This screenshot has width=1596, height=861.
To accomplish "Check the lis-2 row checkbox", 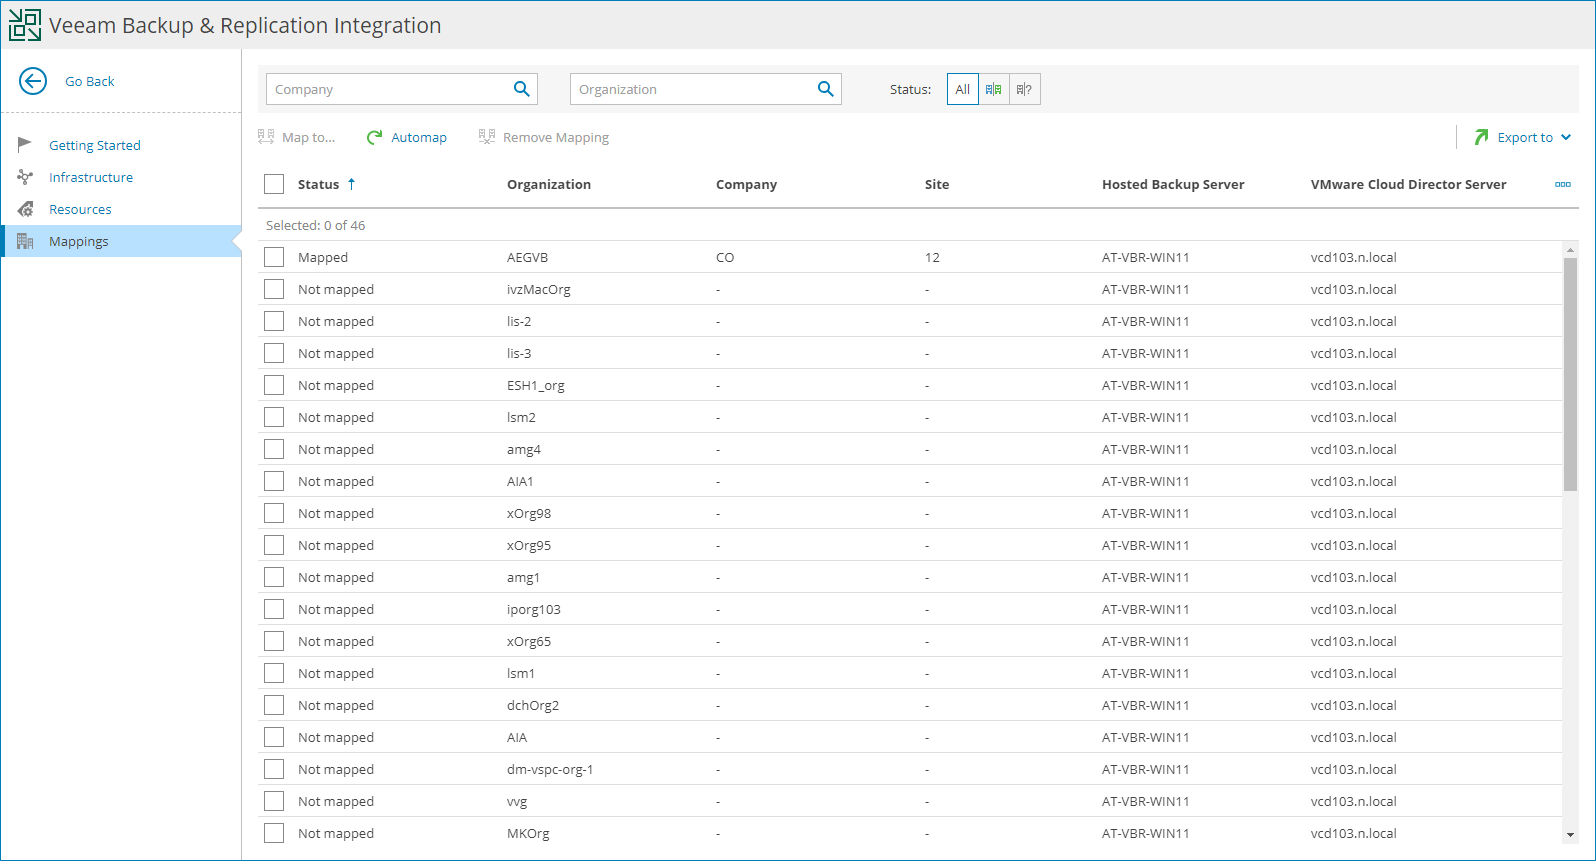I will coord(274,321).
